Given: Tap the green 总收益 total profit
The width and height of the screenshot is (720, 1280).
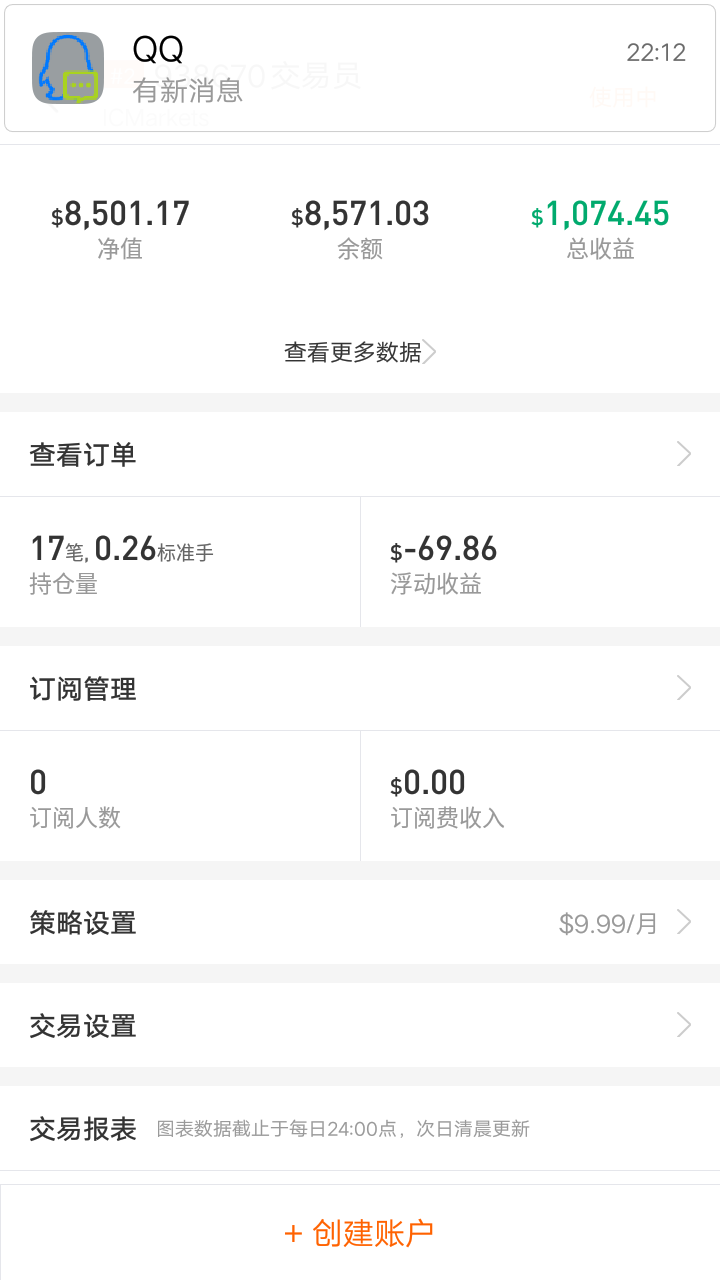Looking at the screenshot, I should (x=600, y=215).
